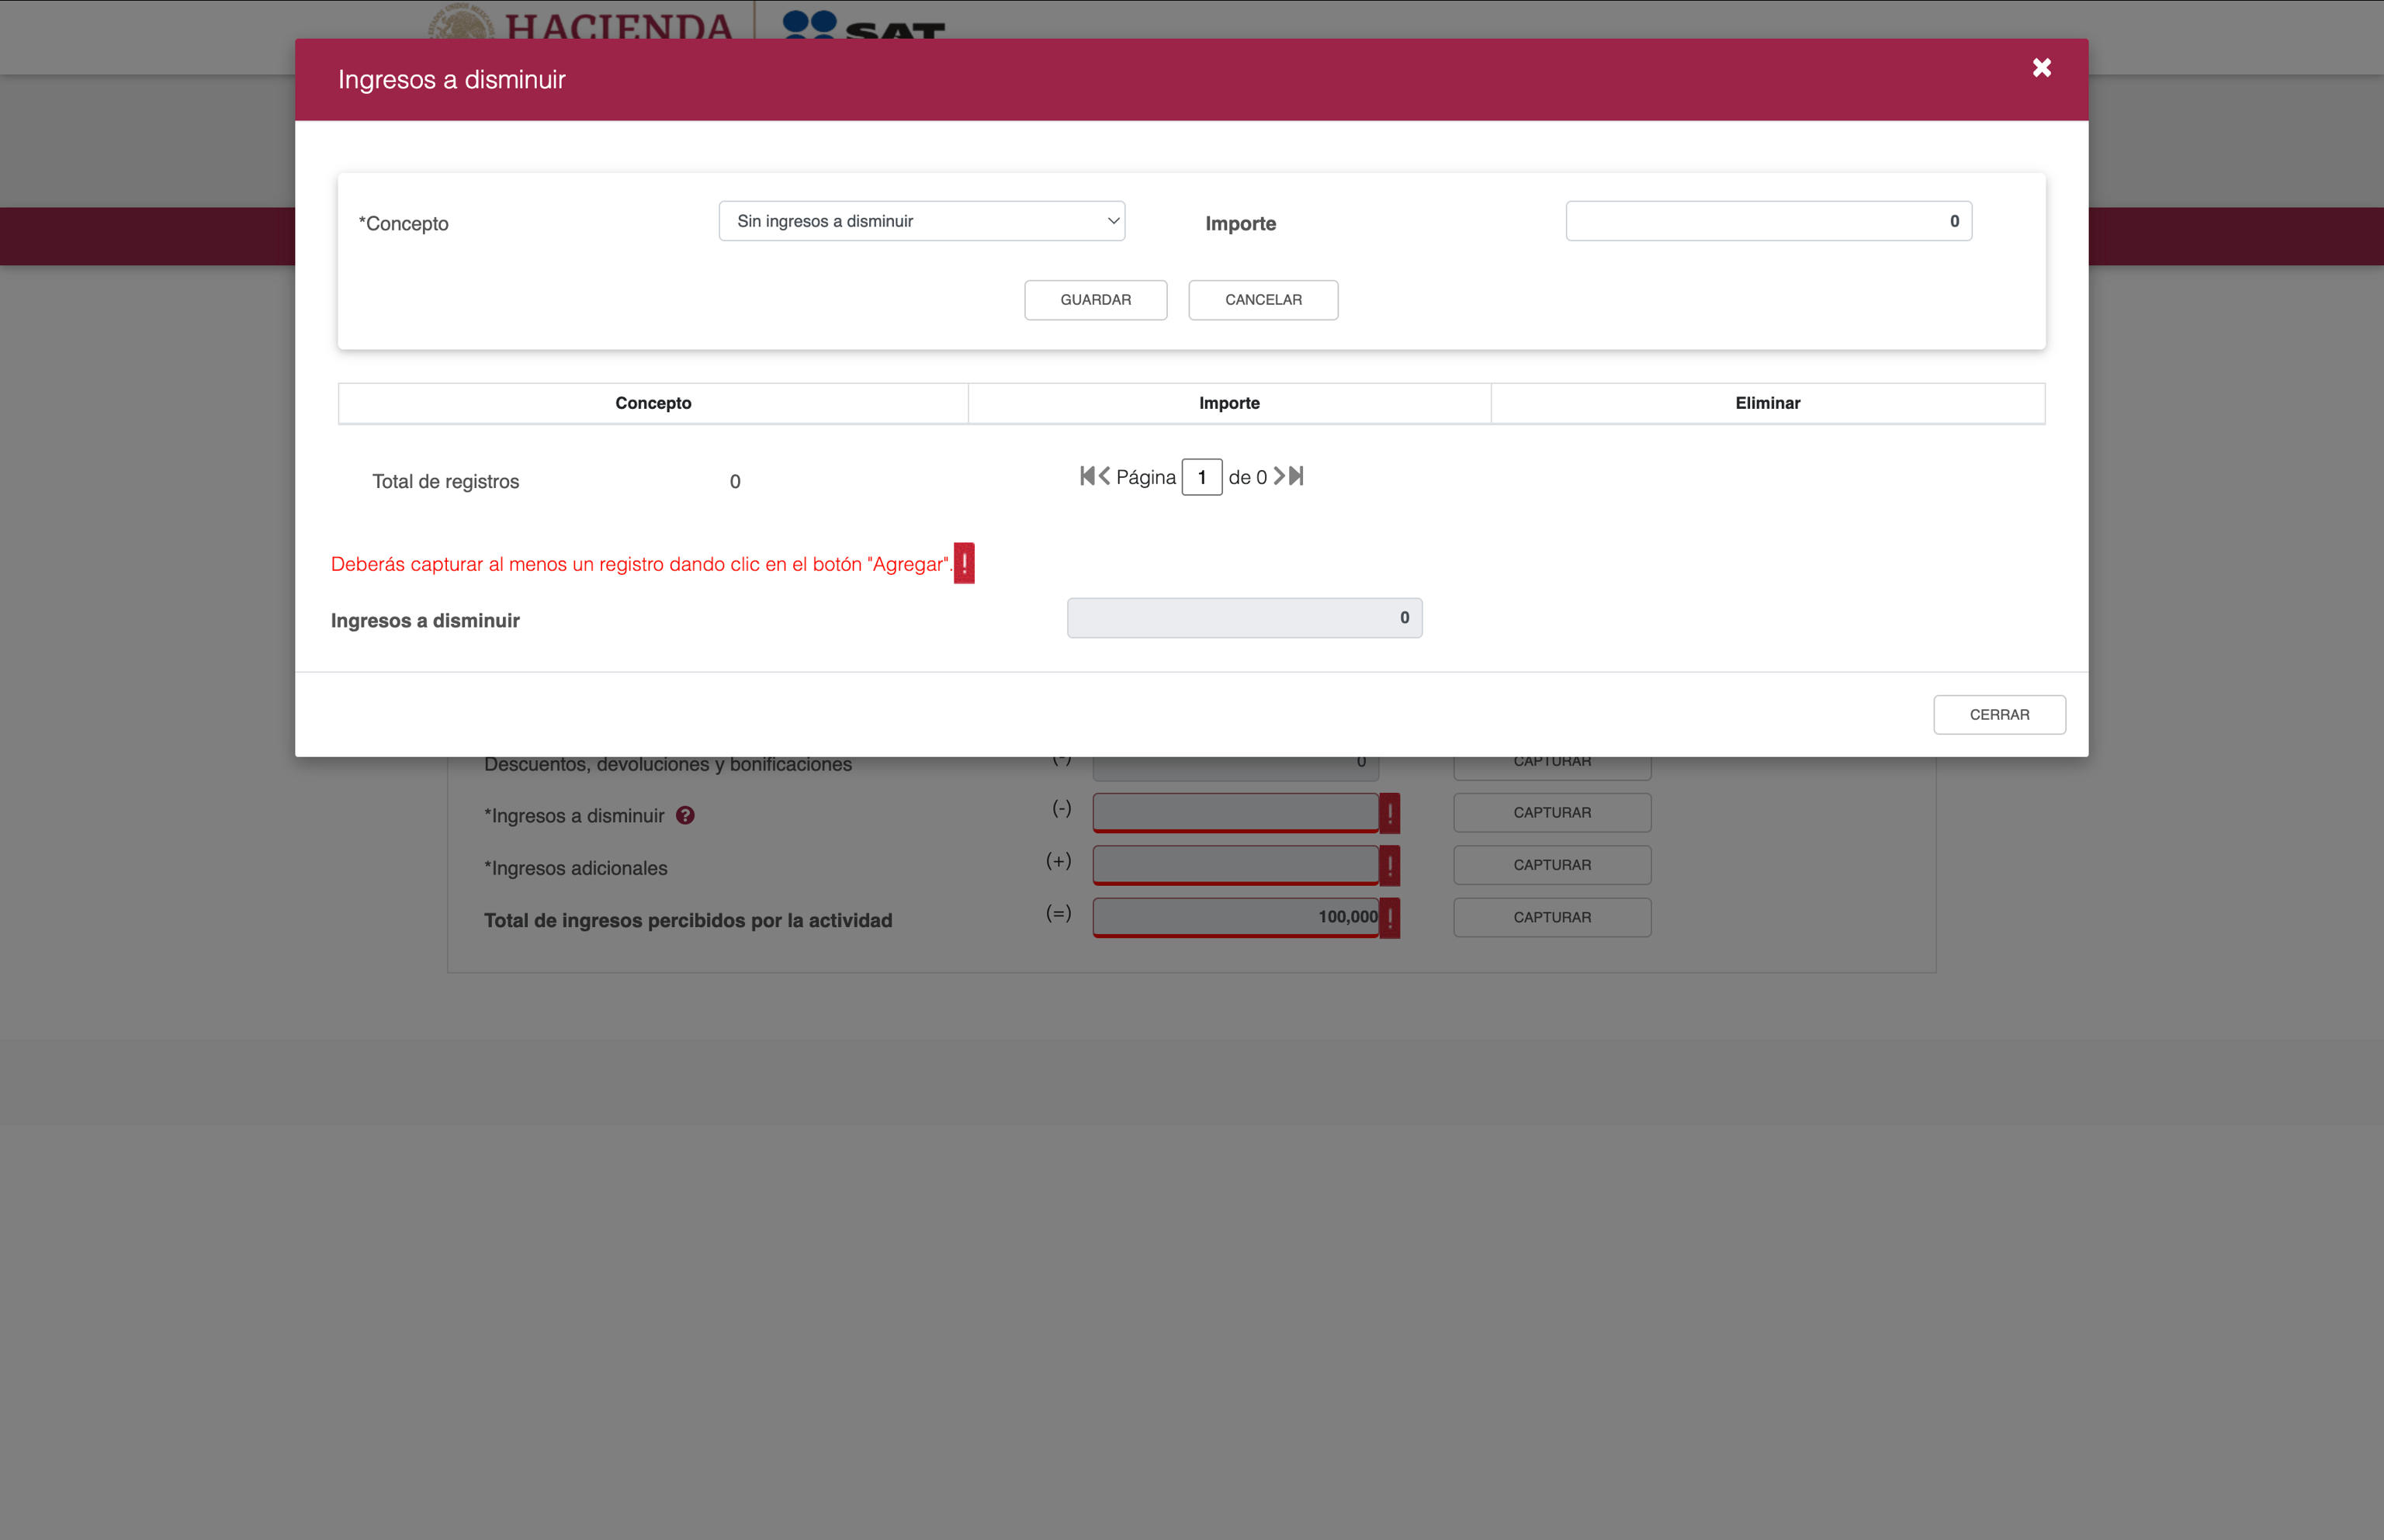Open the Concepto dropdown

click(921, 221)
